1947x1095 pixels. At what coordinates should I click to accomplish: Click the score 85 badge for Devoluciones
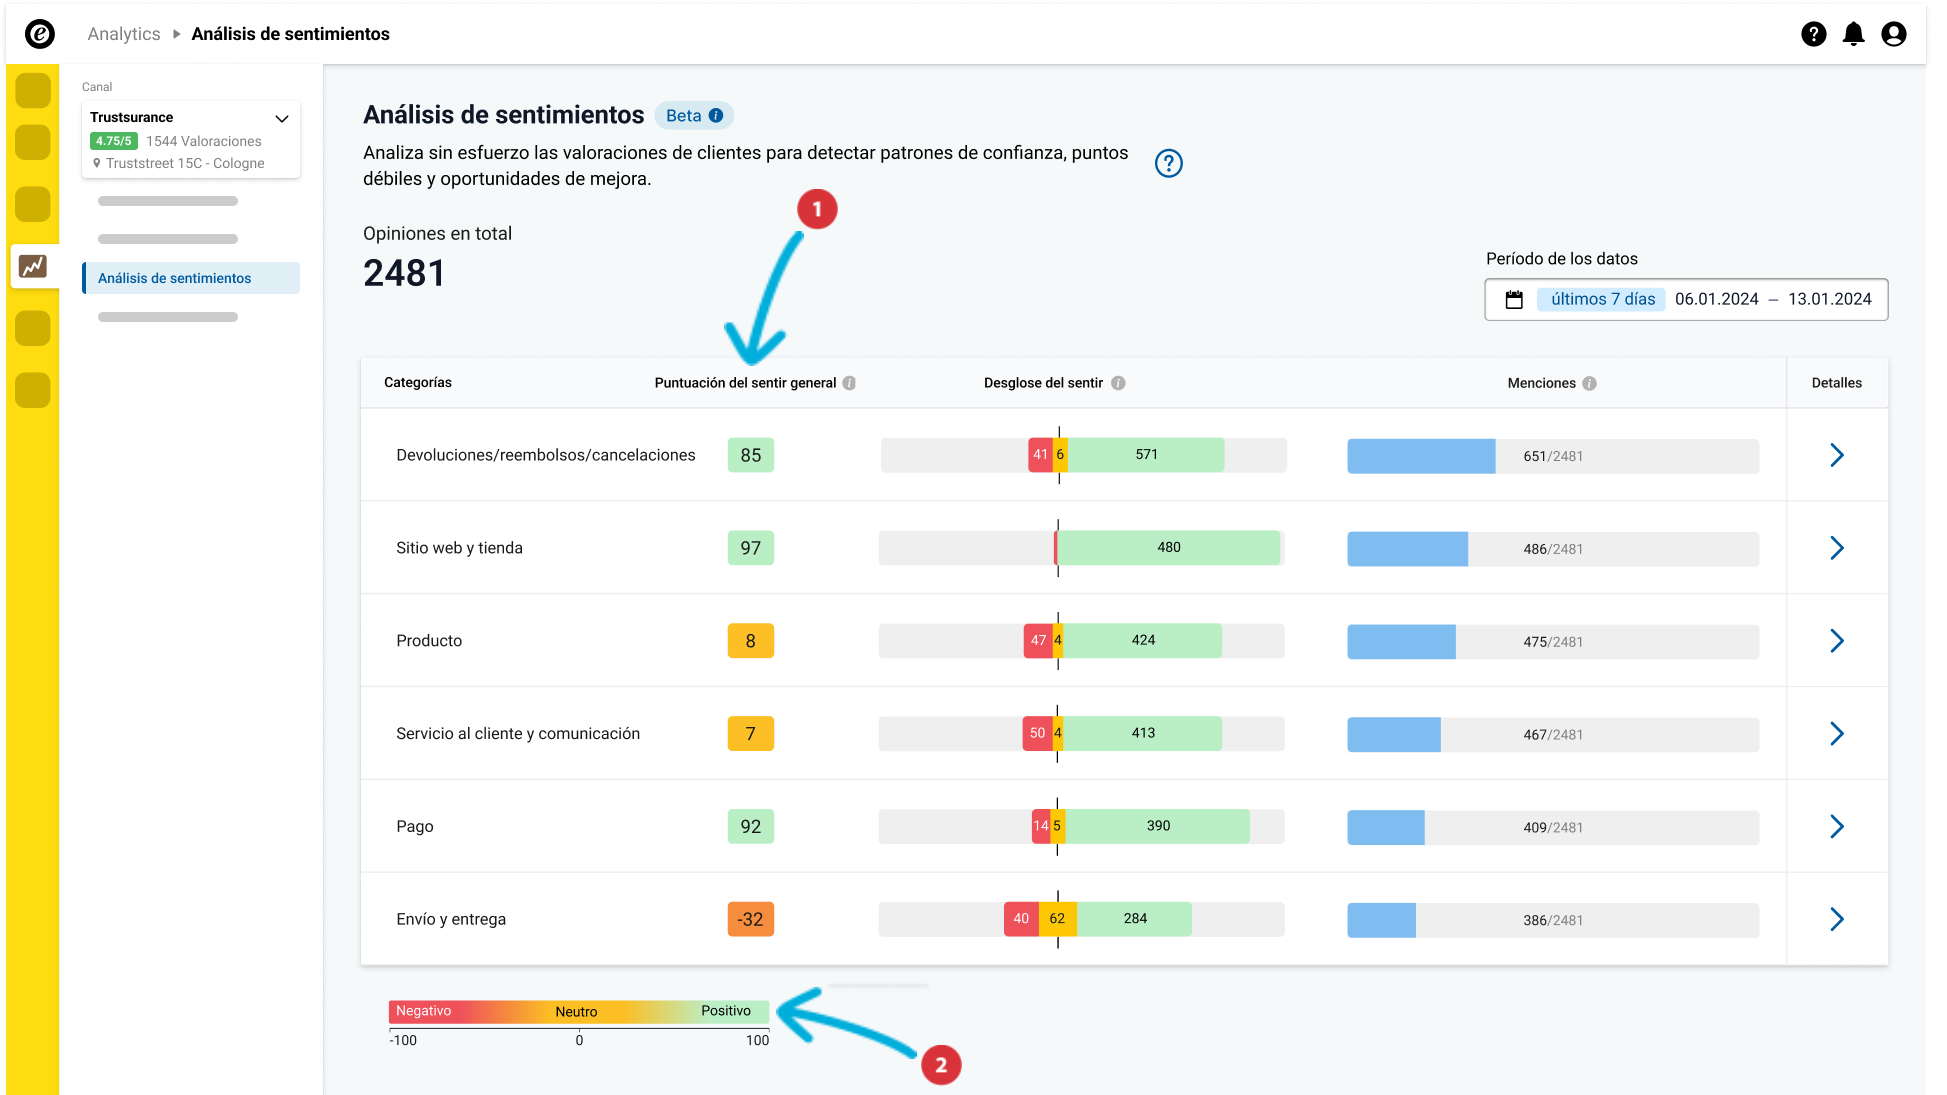click(750, 455)
